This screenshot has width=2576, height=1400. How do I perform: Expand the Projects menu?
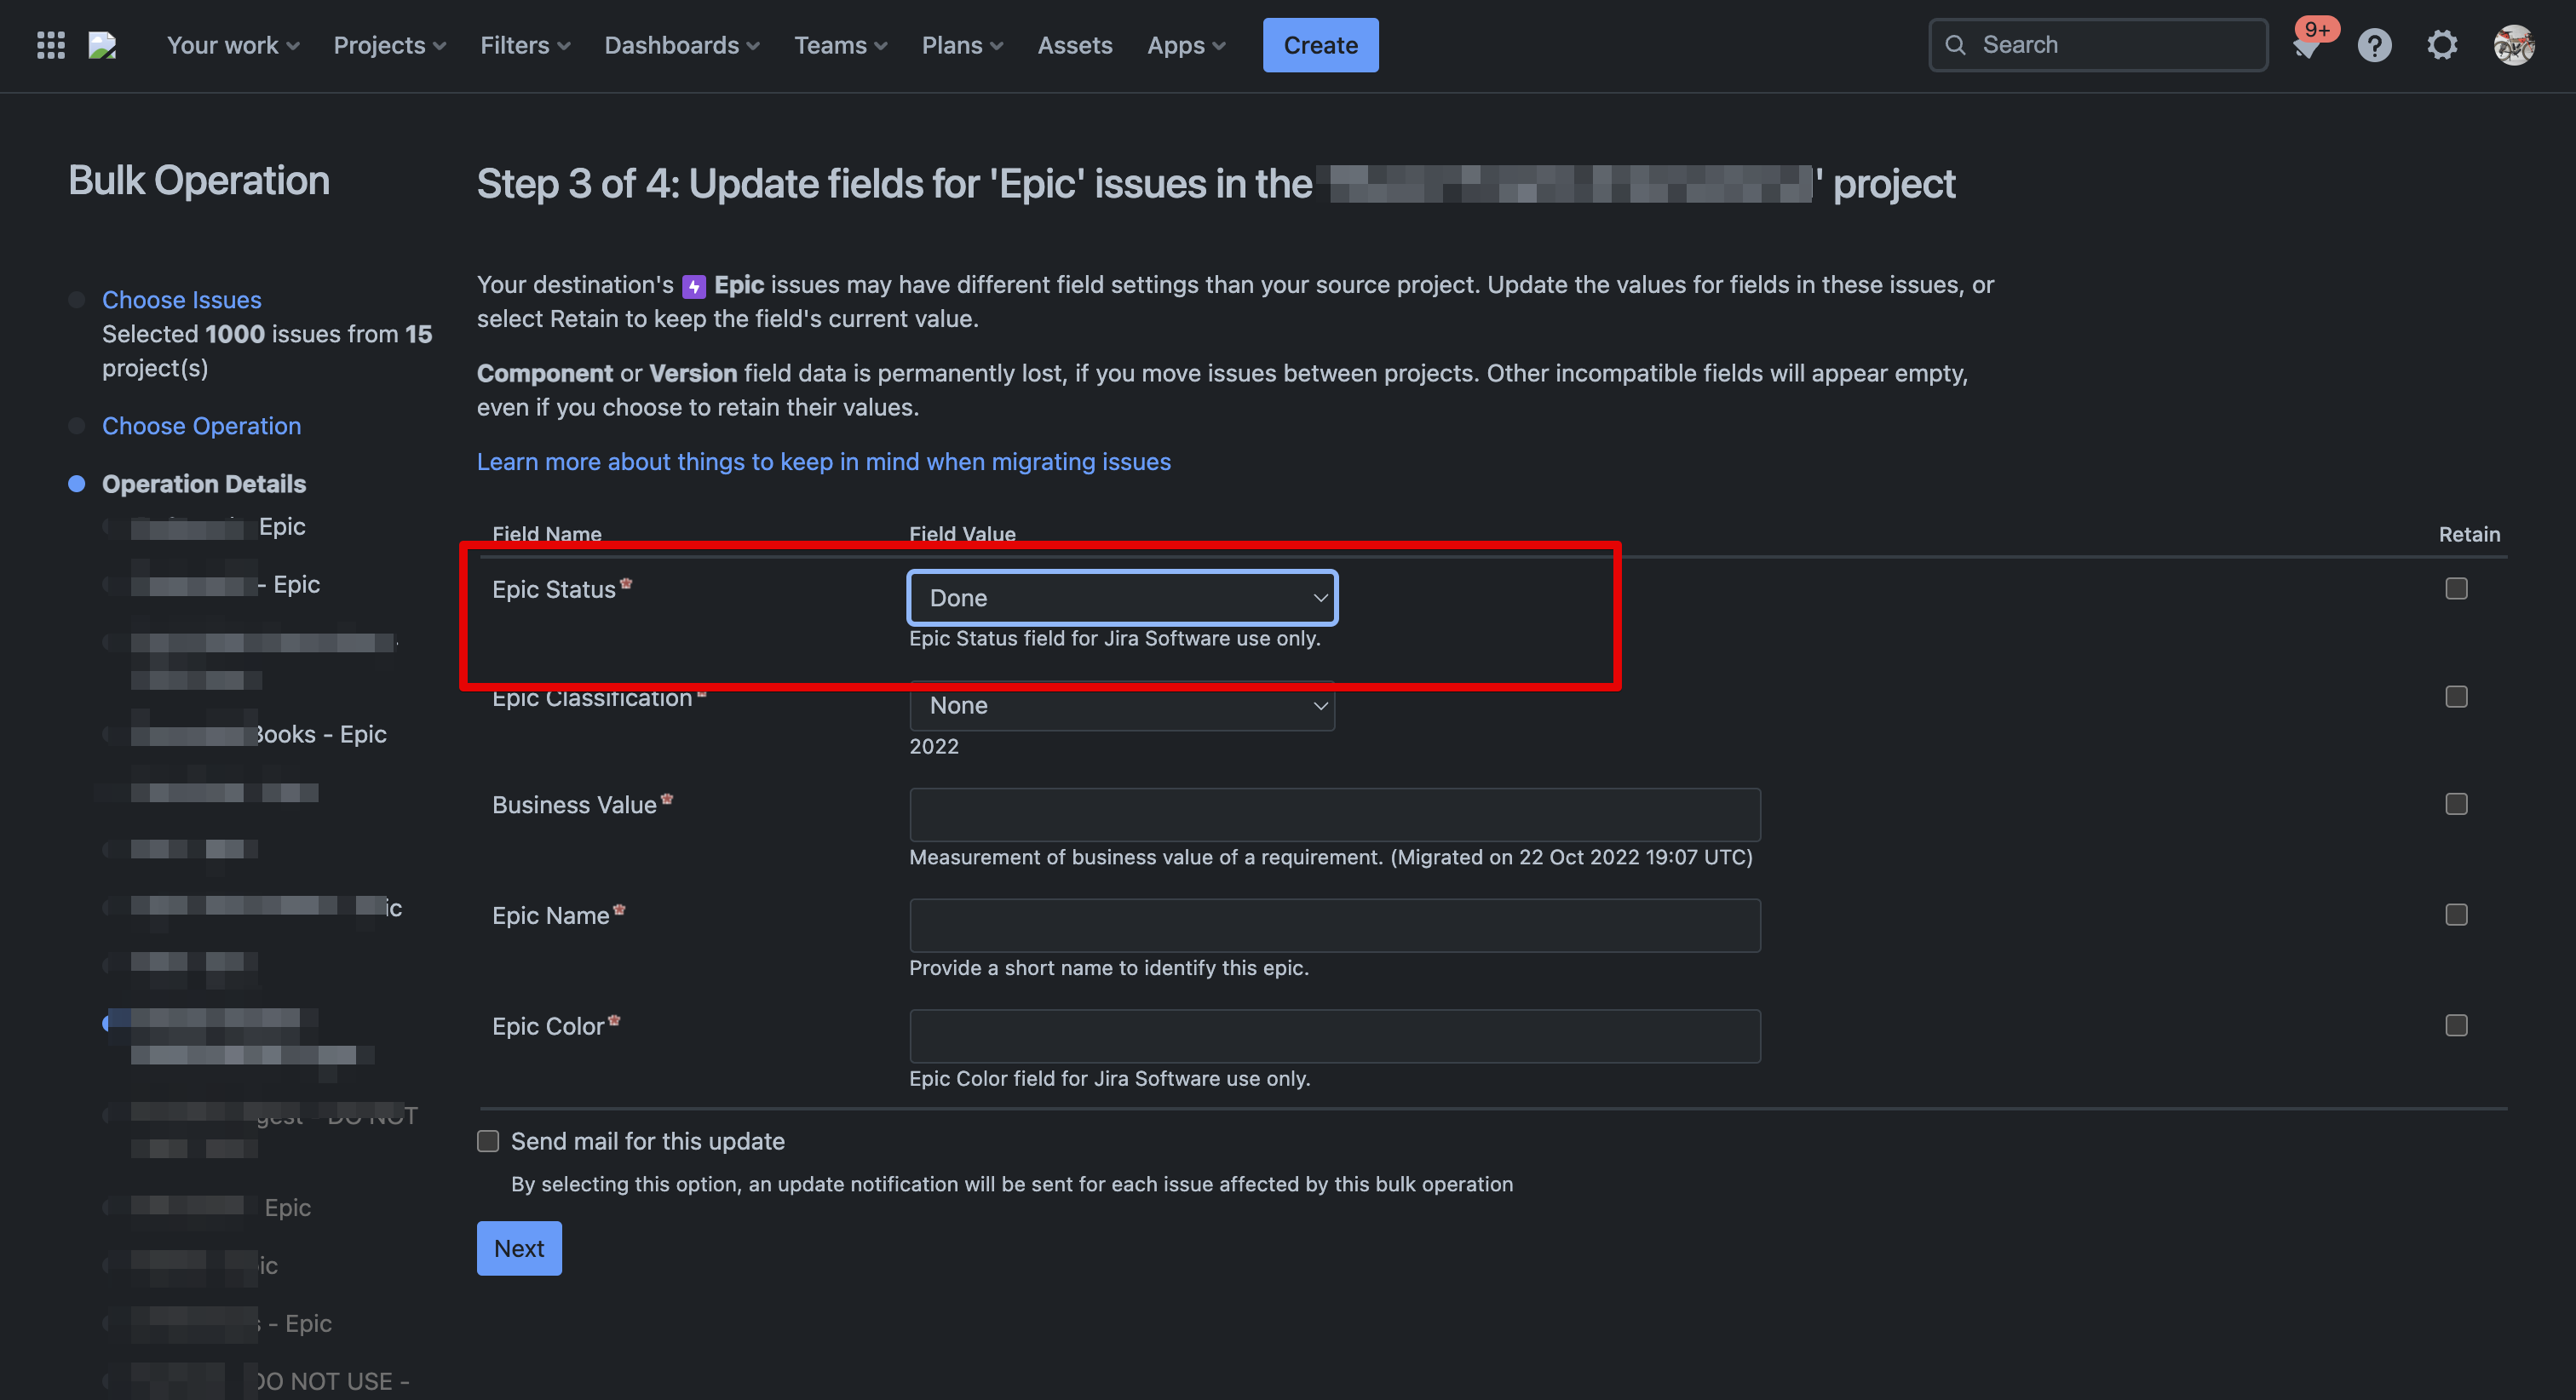pos(389,45)
